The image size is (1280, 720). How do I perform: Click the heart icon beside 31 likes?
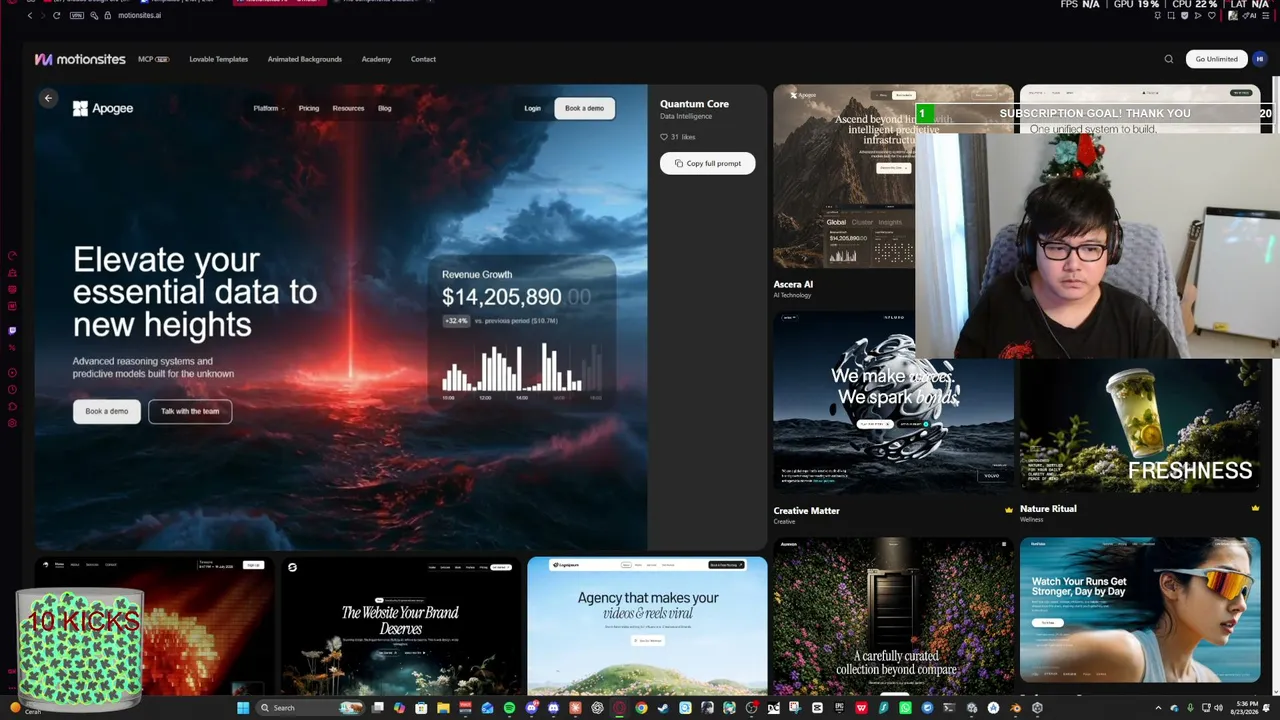coord(663,137)
